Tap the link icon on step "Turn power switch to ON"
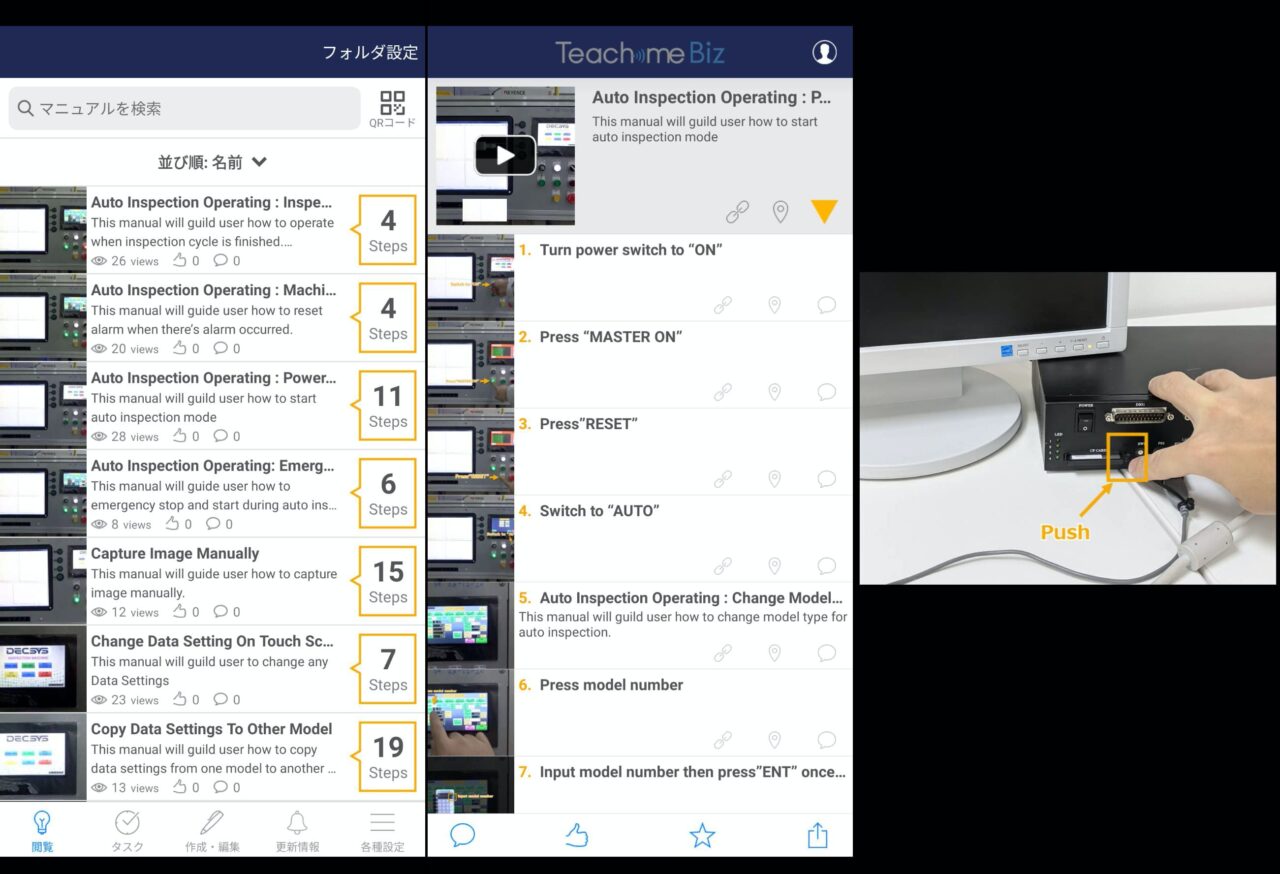The width and height of the screenshot is (1280, 874). [x=723, y=304]
